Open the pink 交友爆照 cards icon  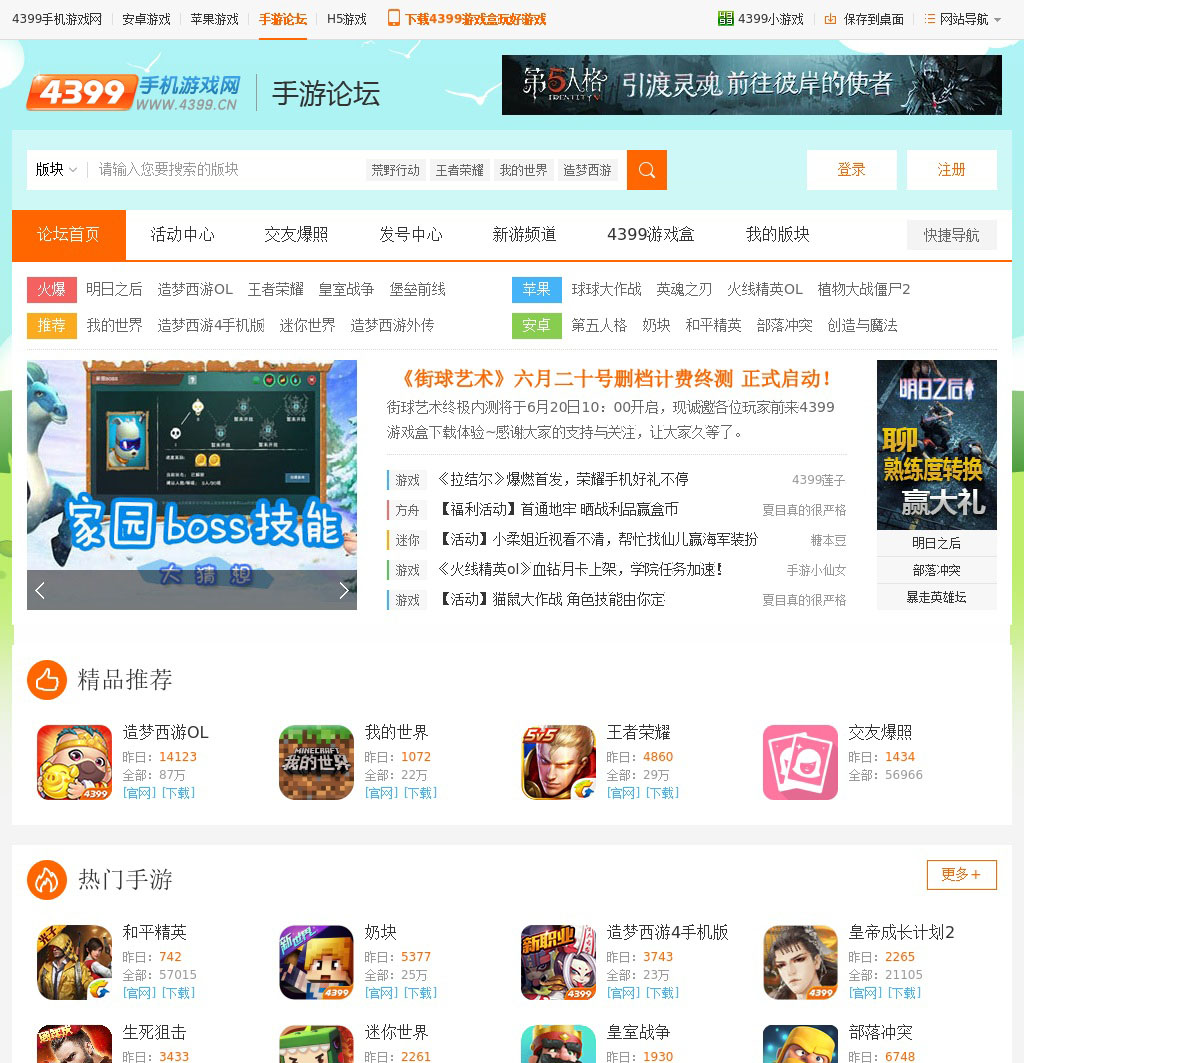[x=800, y=762]
